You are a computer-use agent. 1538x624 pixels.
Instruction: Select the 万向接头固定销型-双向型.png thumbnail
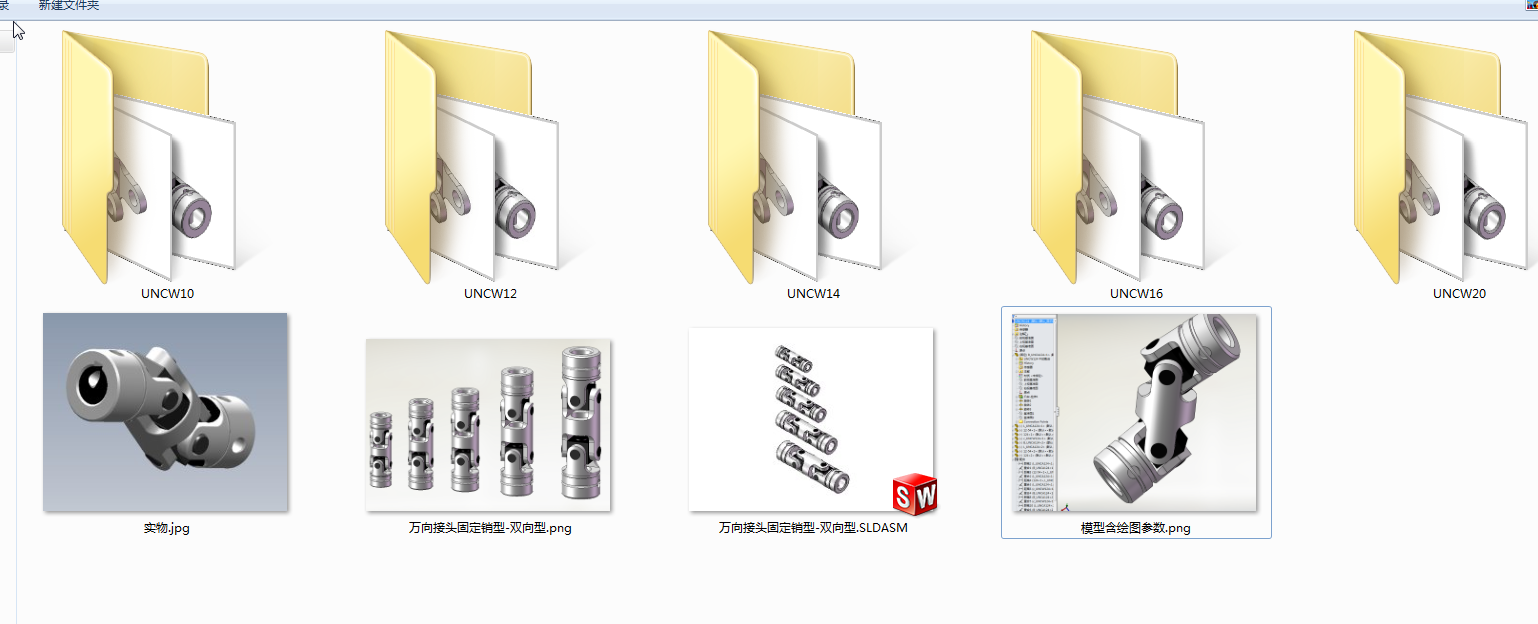tap(488, 425)
